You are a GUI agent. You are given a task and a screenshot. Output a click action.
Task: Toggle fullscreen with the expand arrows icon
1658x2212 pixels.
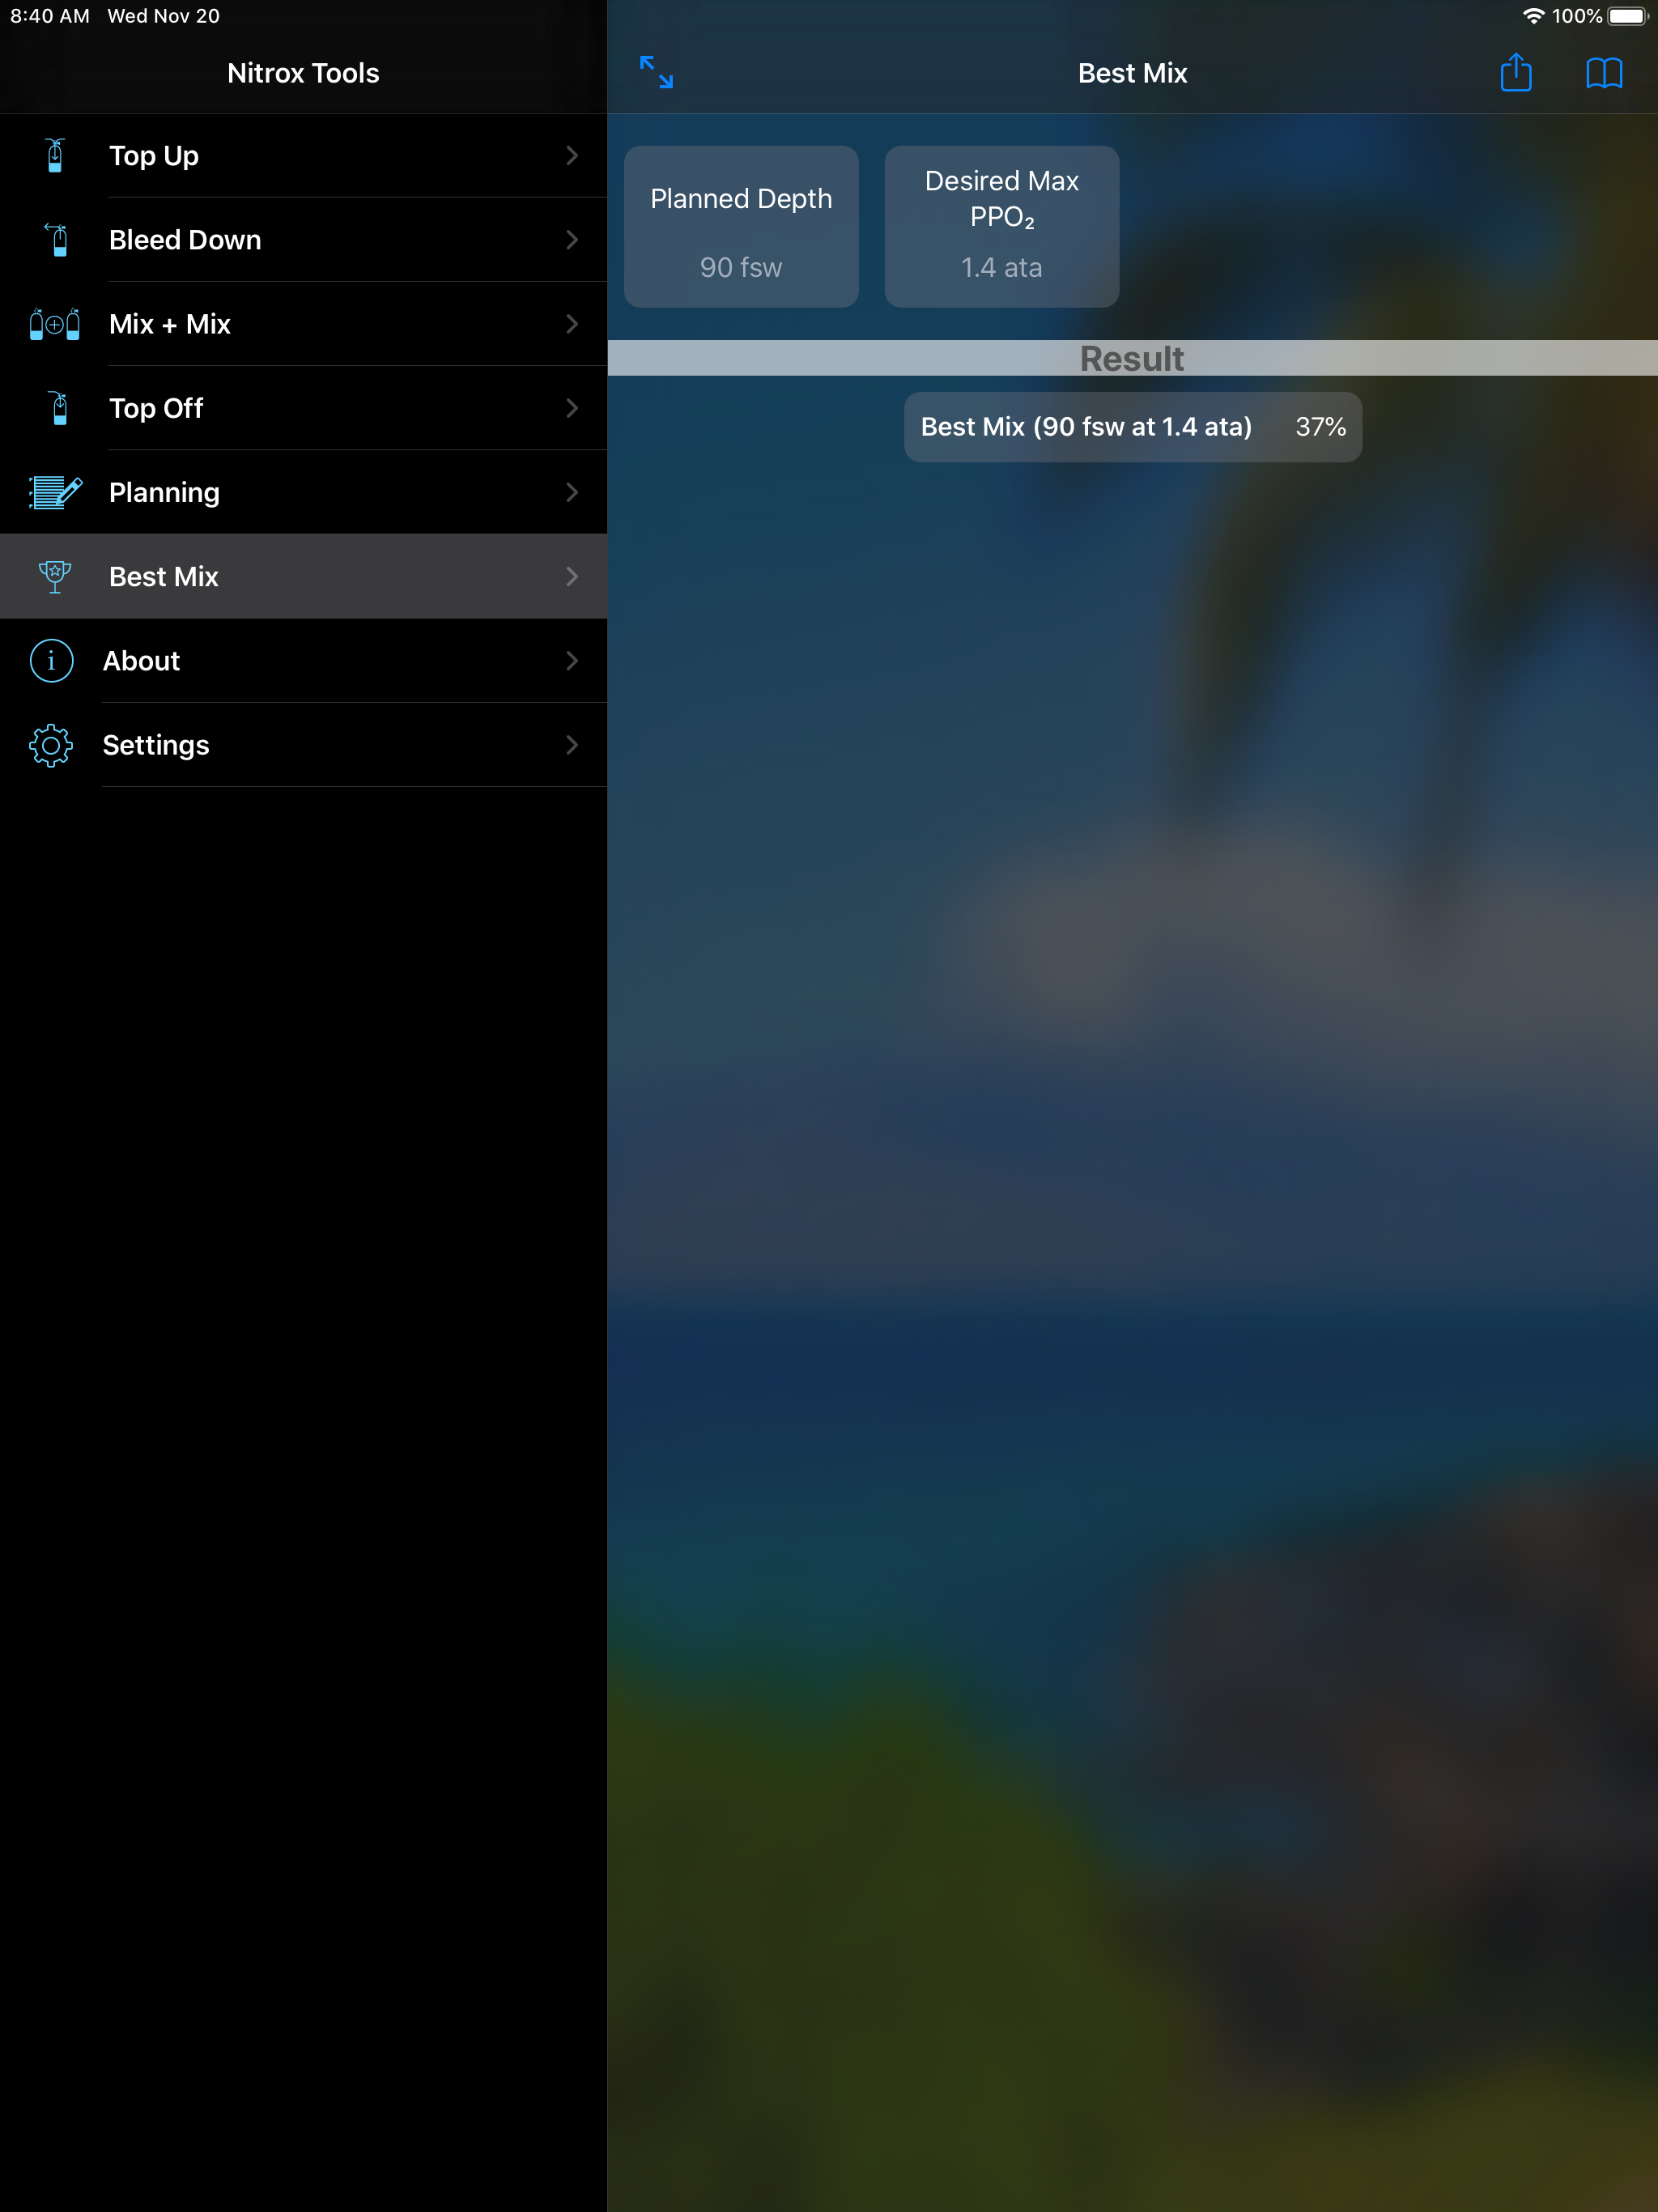pyautogui.click(x=656, y=72)
